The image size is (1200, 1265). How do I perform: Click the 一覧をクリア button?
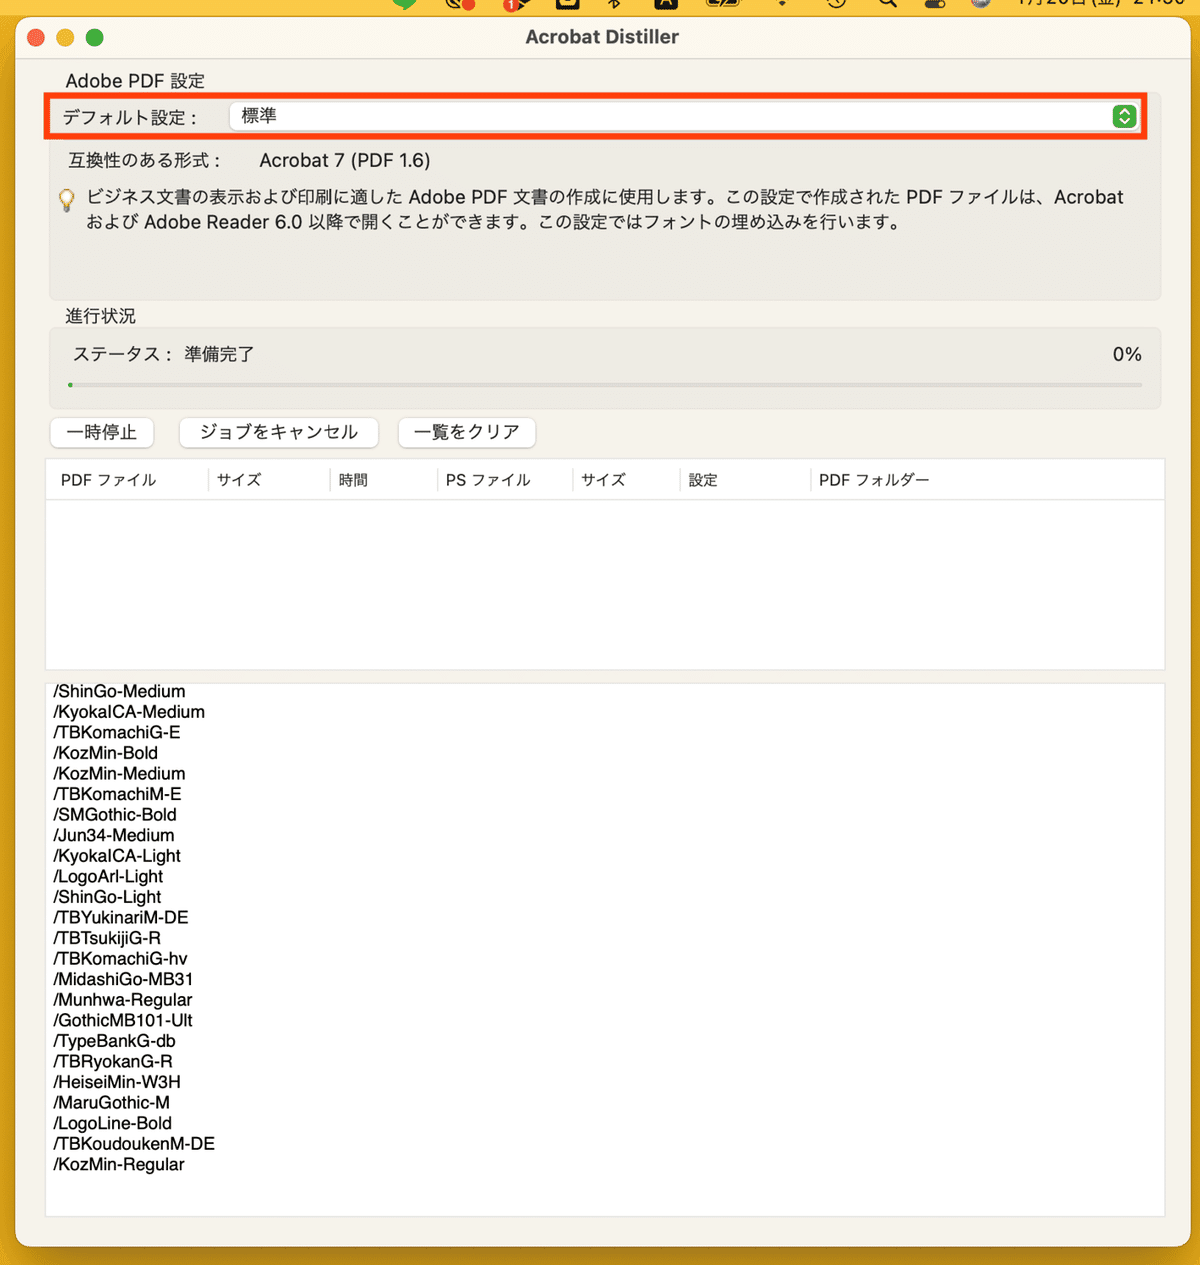coord(467,432)
